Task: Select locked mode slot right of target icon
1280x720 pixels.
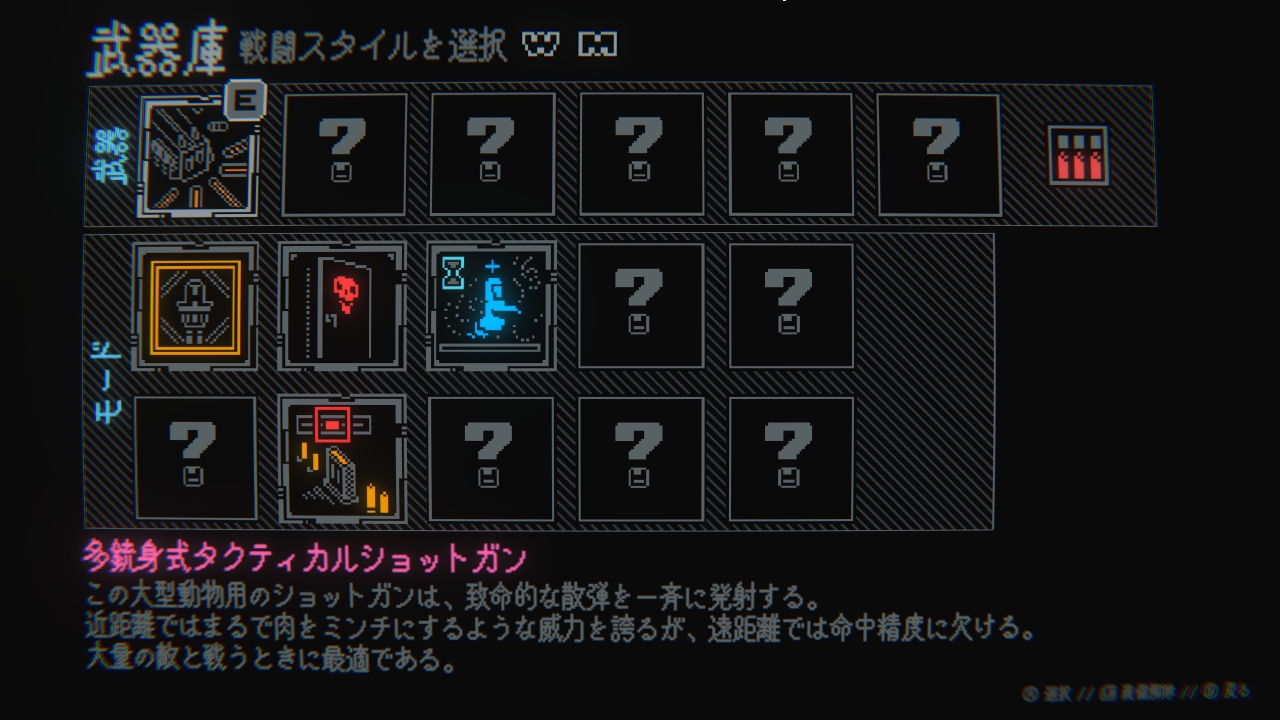Action: (491, 459)
